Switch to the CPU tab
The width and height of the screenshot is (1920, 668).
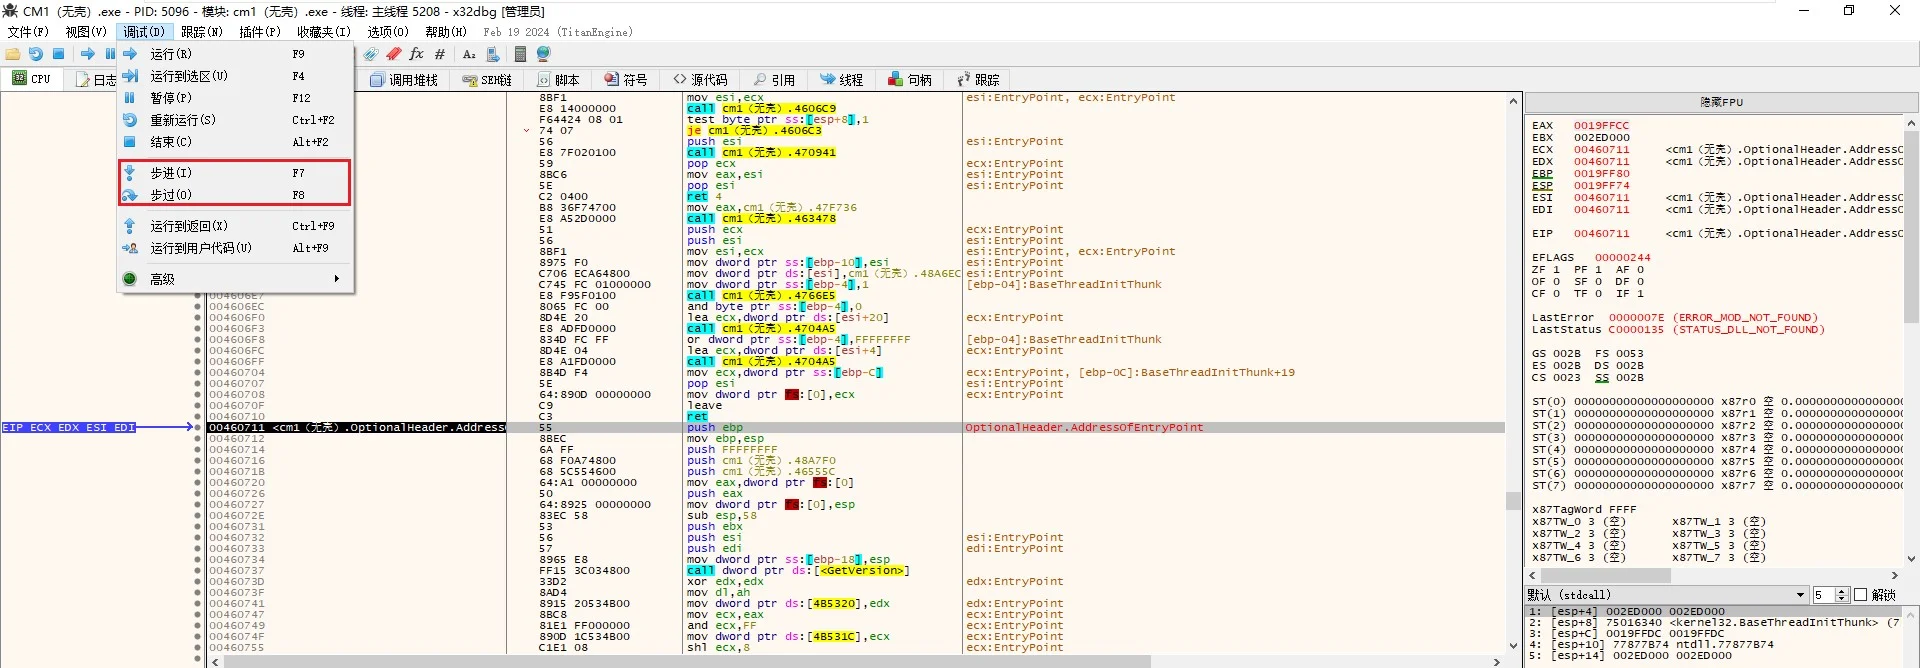[x=31, y=79]
